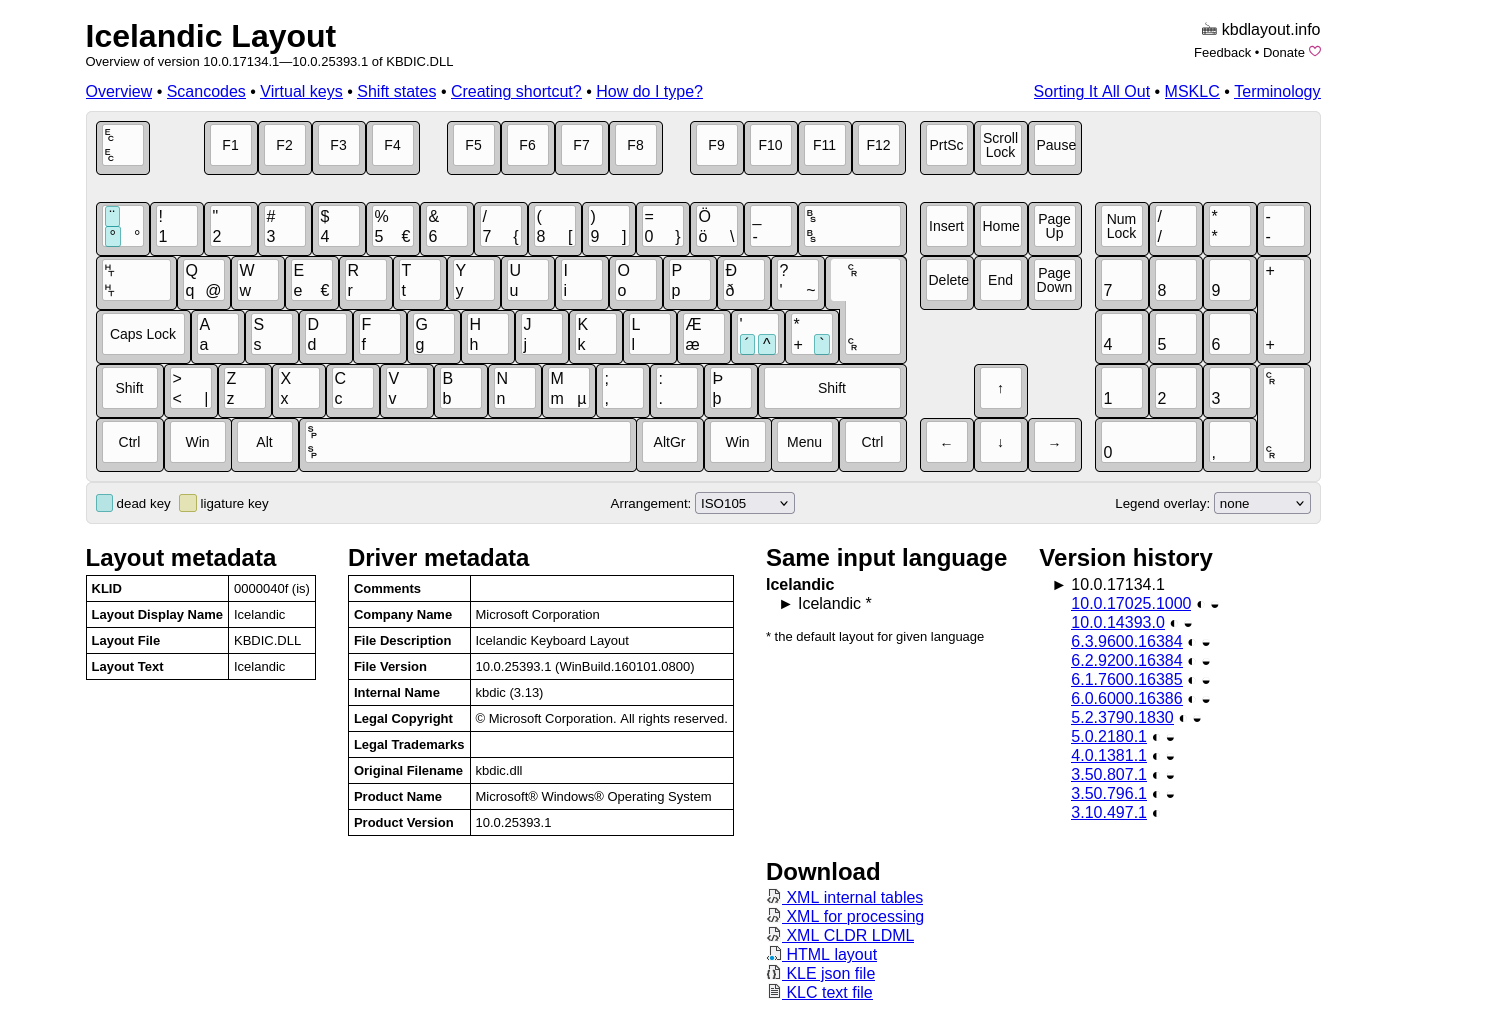
Task: Click the Pause key
Action: coord(1055,146)
